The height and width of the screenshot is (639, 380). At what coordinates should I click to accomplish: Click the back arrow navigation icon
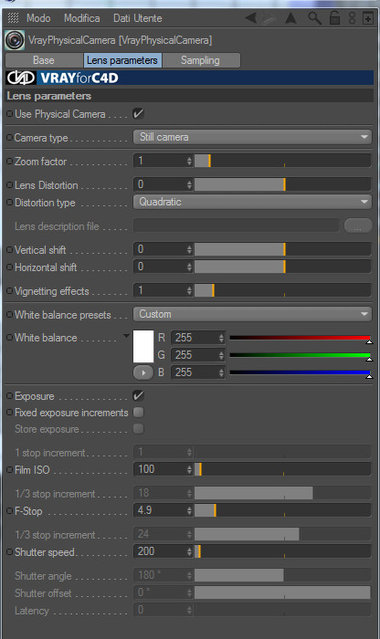[251, 18]
